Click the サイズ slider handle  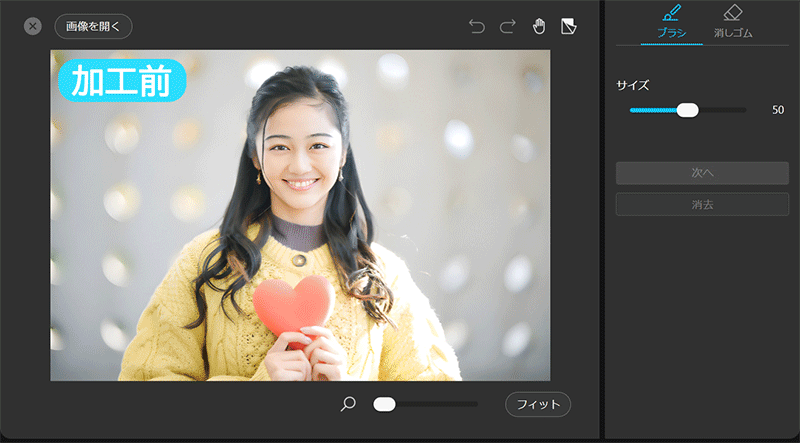[x=687, y=110]
